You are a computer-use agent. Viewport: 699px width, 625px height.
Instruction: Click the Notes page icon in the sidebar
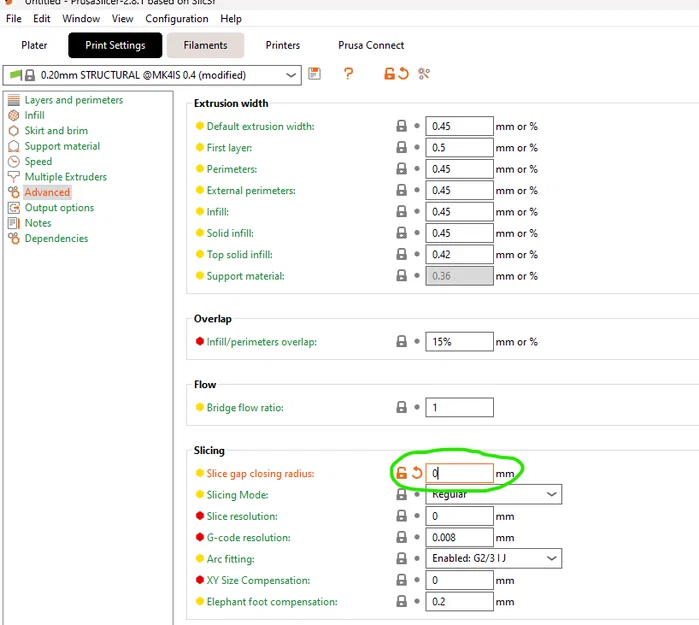(14, 223)
